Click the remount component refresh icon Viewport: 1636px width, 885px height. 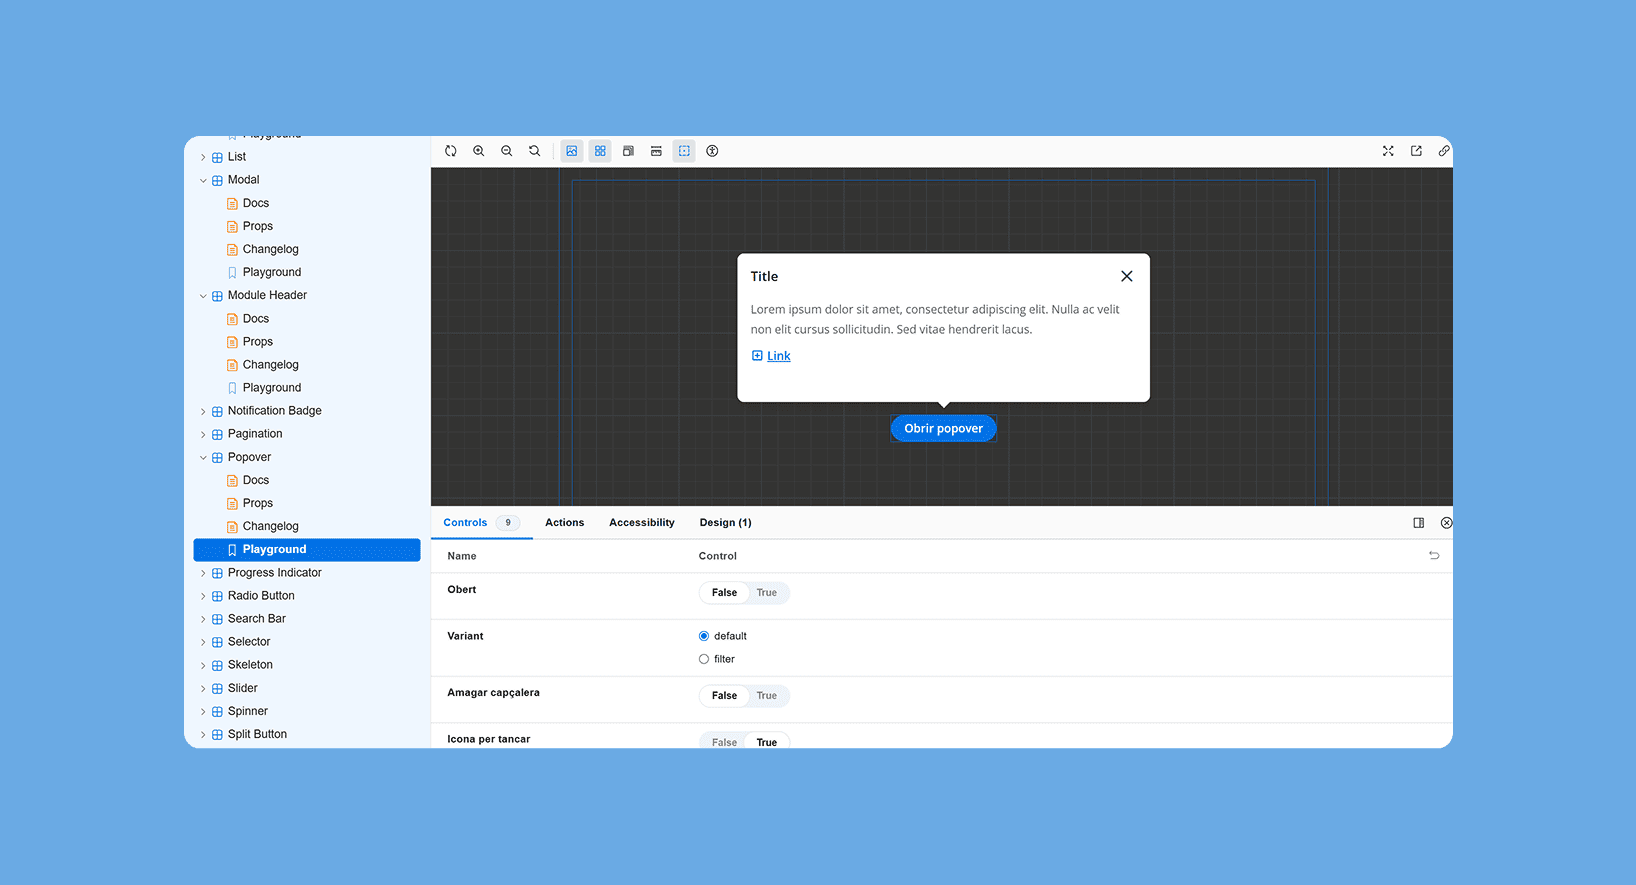click(x=451, y=151)
